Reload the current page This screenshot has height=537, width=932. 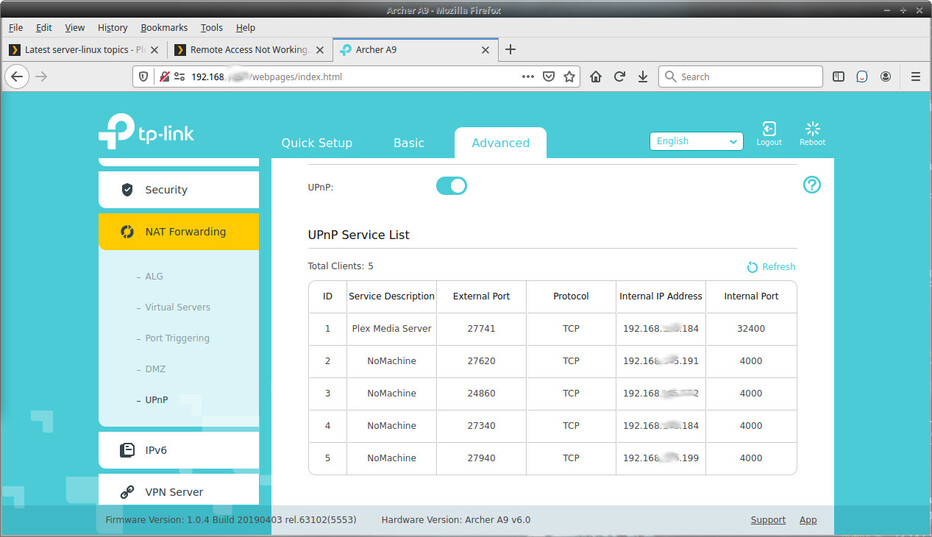click(619, 77)
